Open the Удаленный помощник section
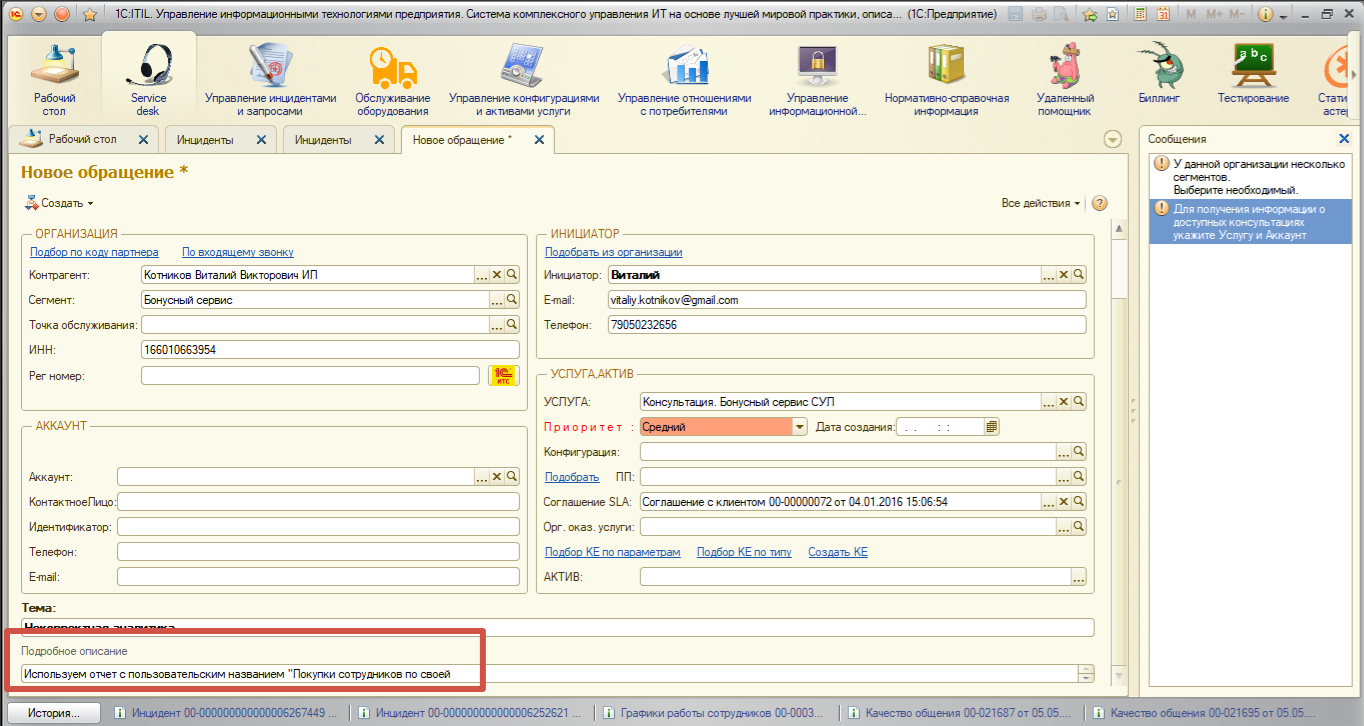The width and height of the screenshot is (1364, 726). (x=1065, y=80)
